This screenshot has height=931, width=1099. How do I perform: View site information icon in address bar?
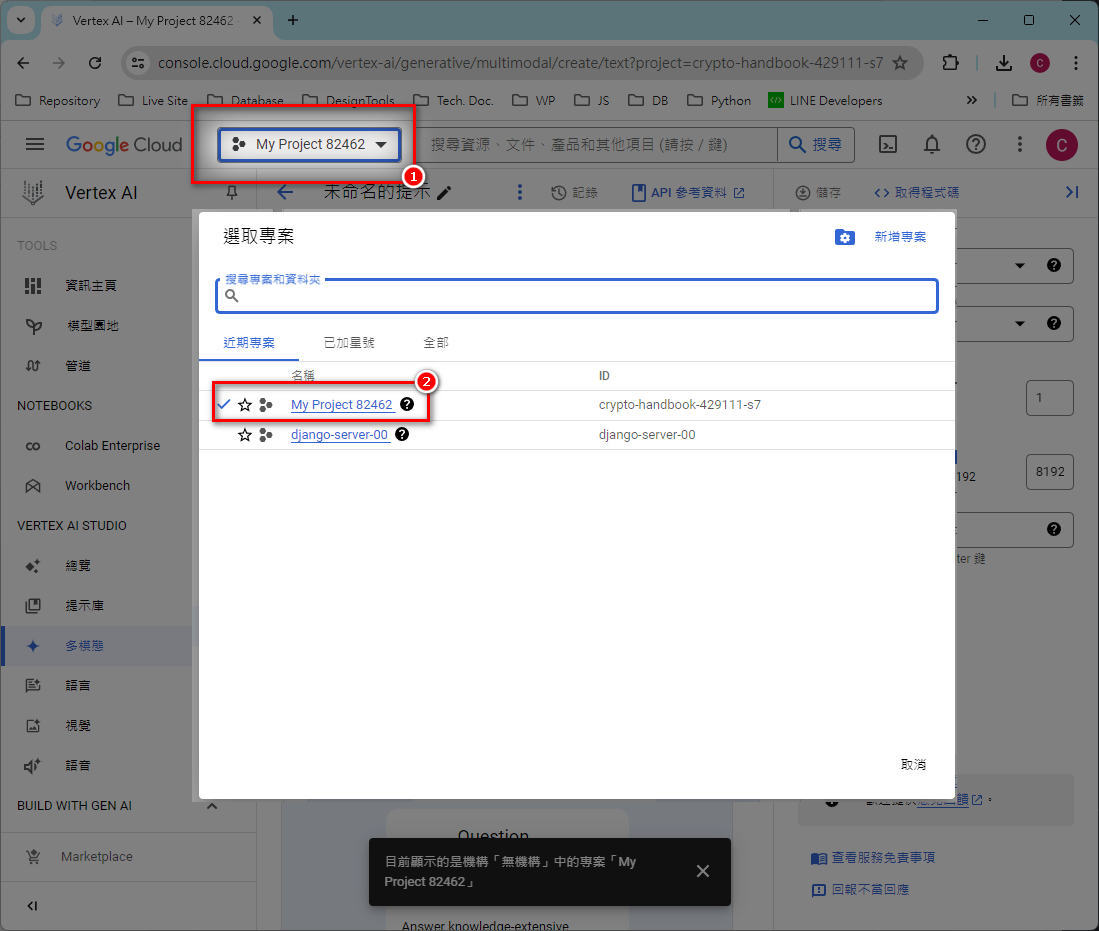[139, 63]
